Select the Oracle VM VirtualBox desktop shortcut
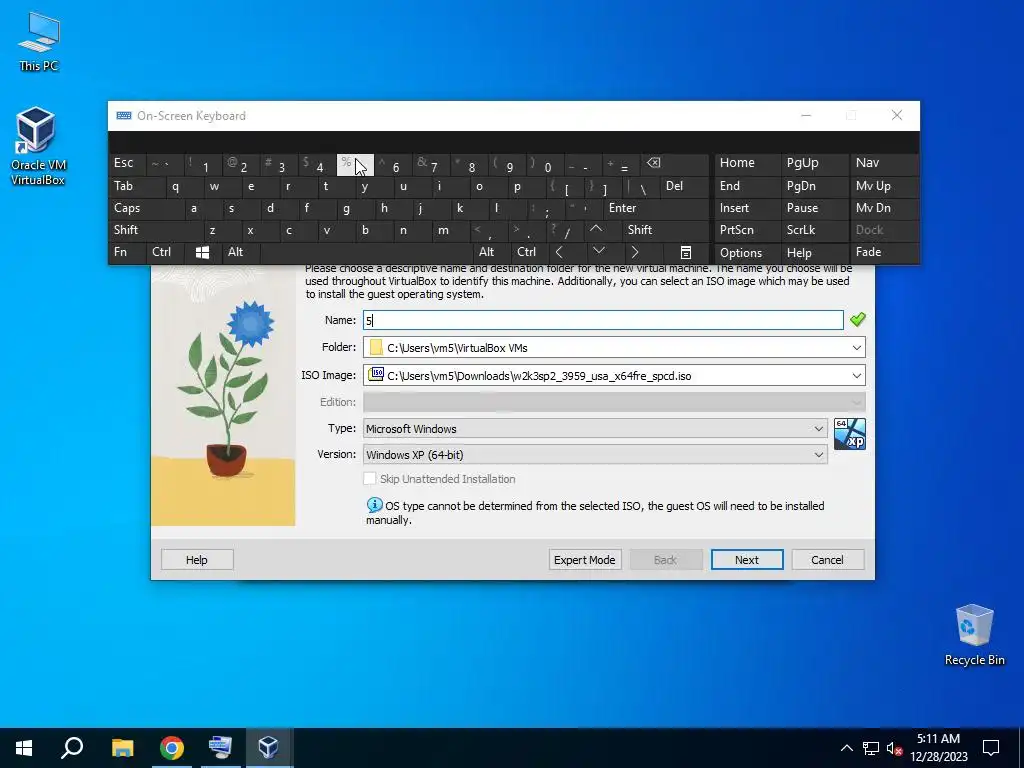Image resolution: width=1024 pixels, height=768 pixels. pos(37,146)
